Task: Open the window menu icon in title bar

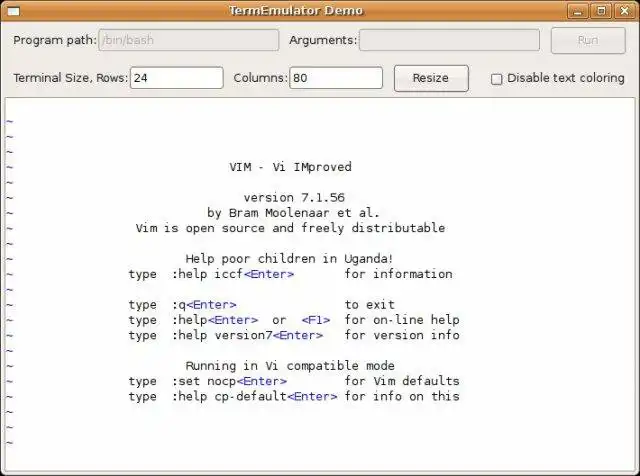Action: (x=13, y=11)
